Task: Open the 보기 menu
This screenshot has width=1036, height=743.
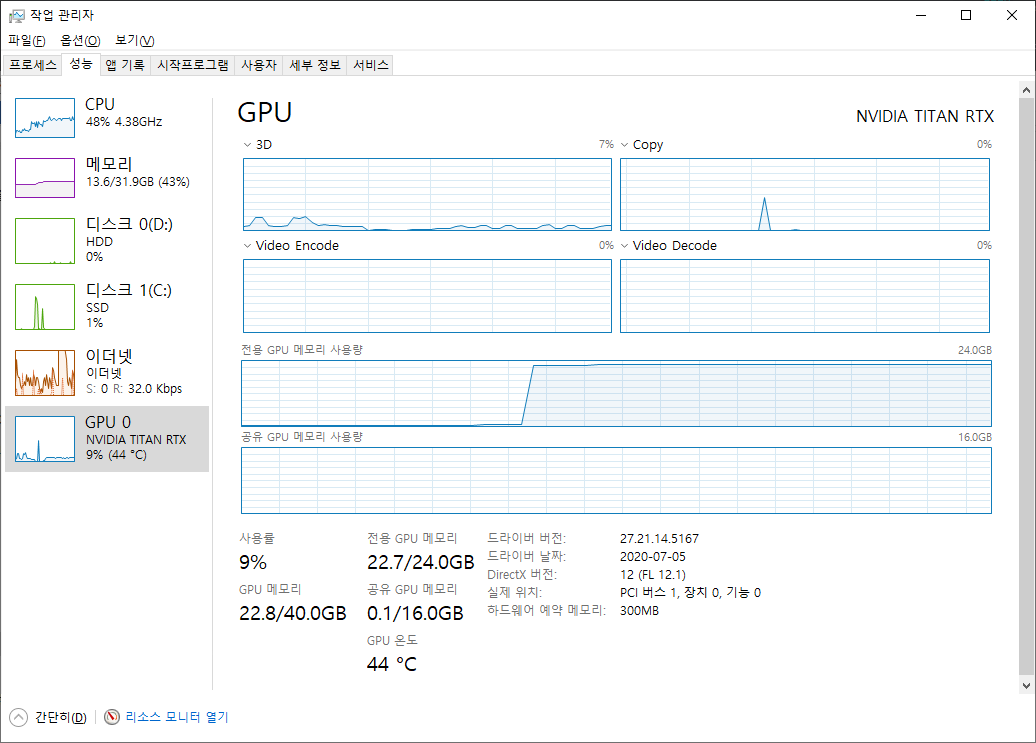Action: (x=134, y=40)
